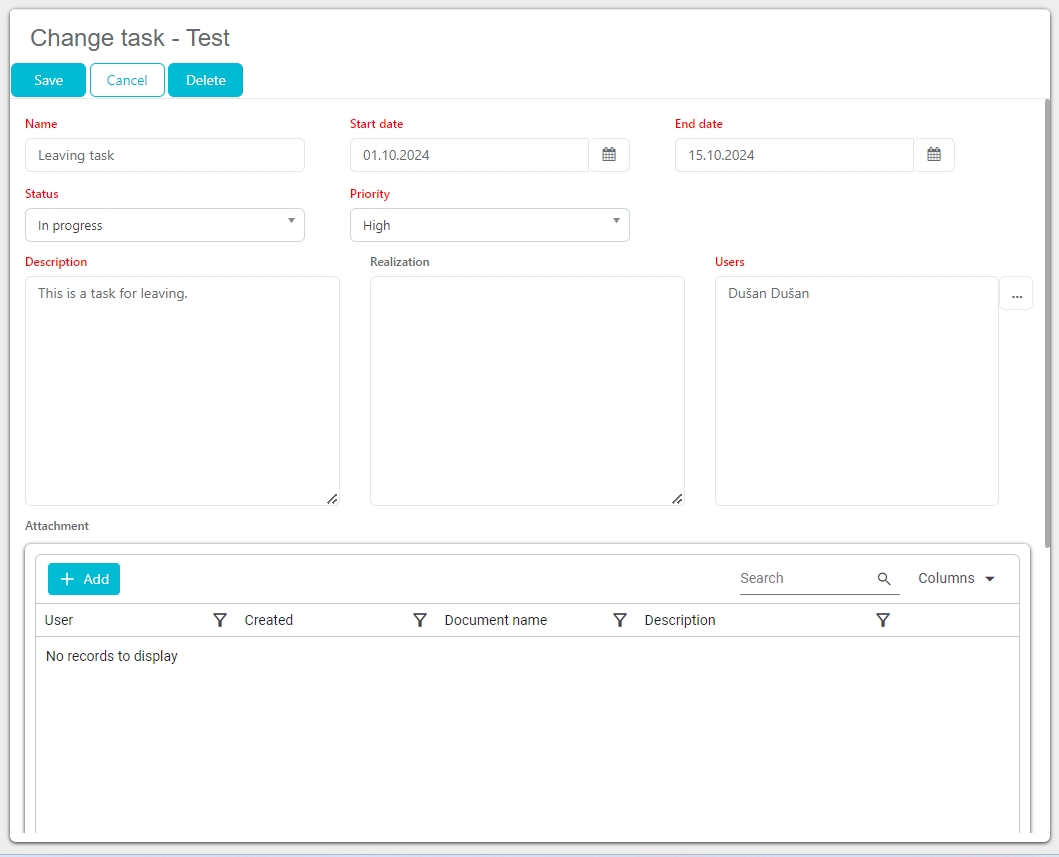Image resolution: width=1059 pixels, height=857 pixels.
Task: Click the attachment Search field
Action: click(805, 579)
